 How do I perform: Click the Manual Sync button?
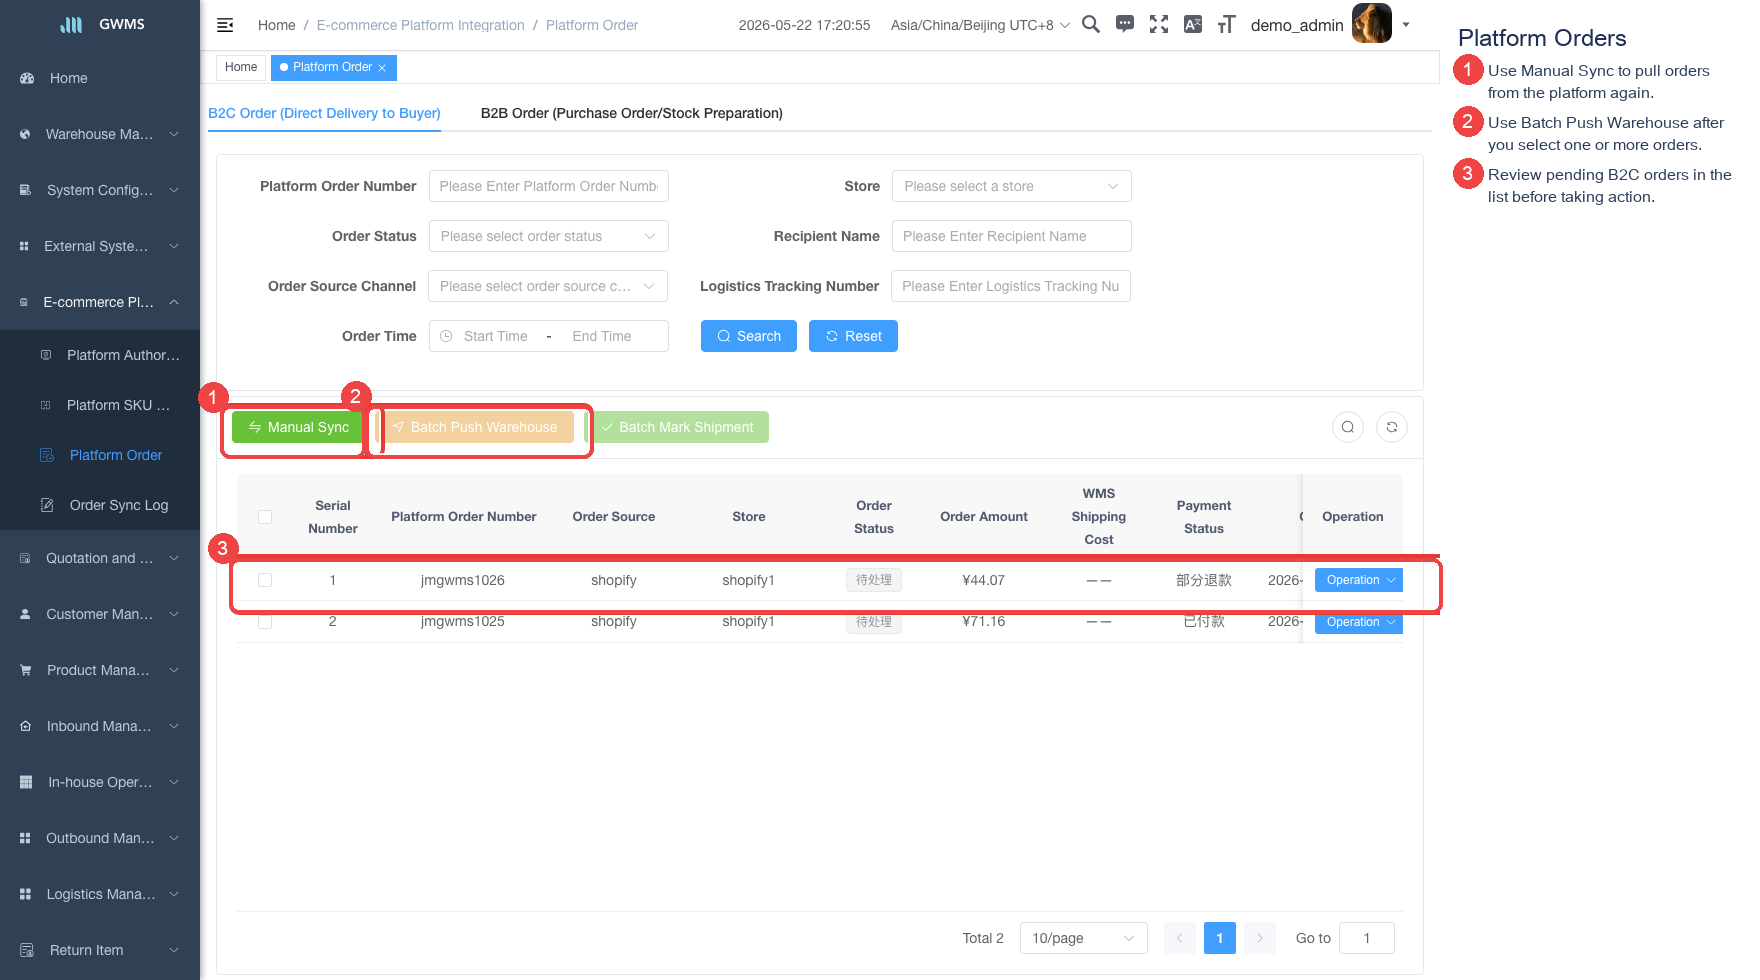pos(298,427)
